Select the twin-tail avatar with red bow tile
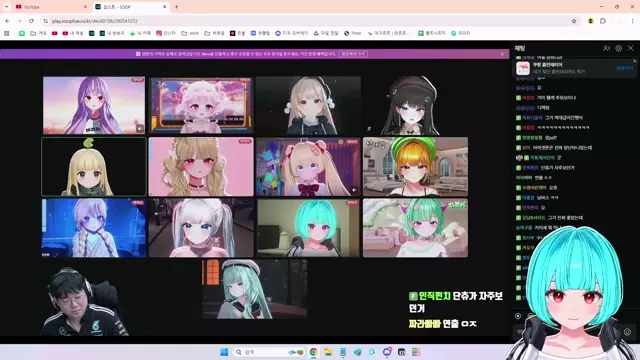Viewport: 640px width, 360px height. coord(308,167)
